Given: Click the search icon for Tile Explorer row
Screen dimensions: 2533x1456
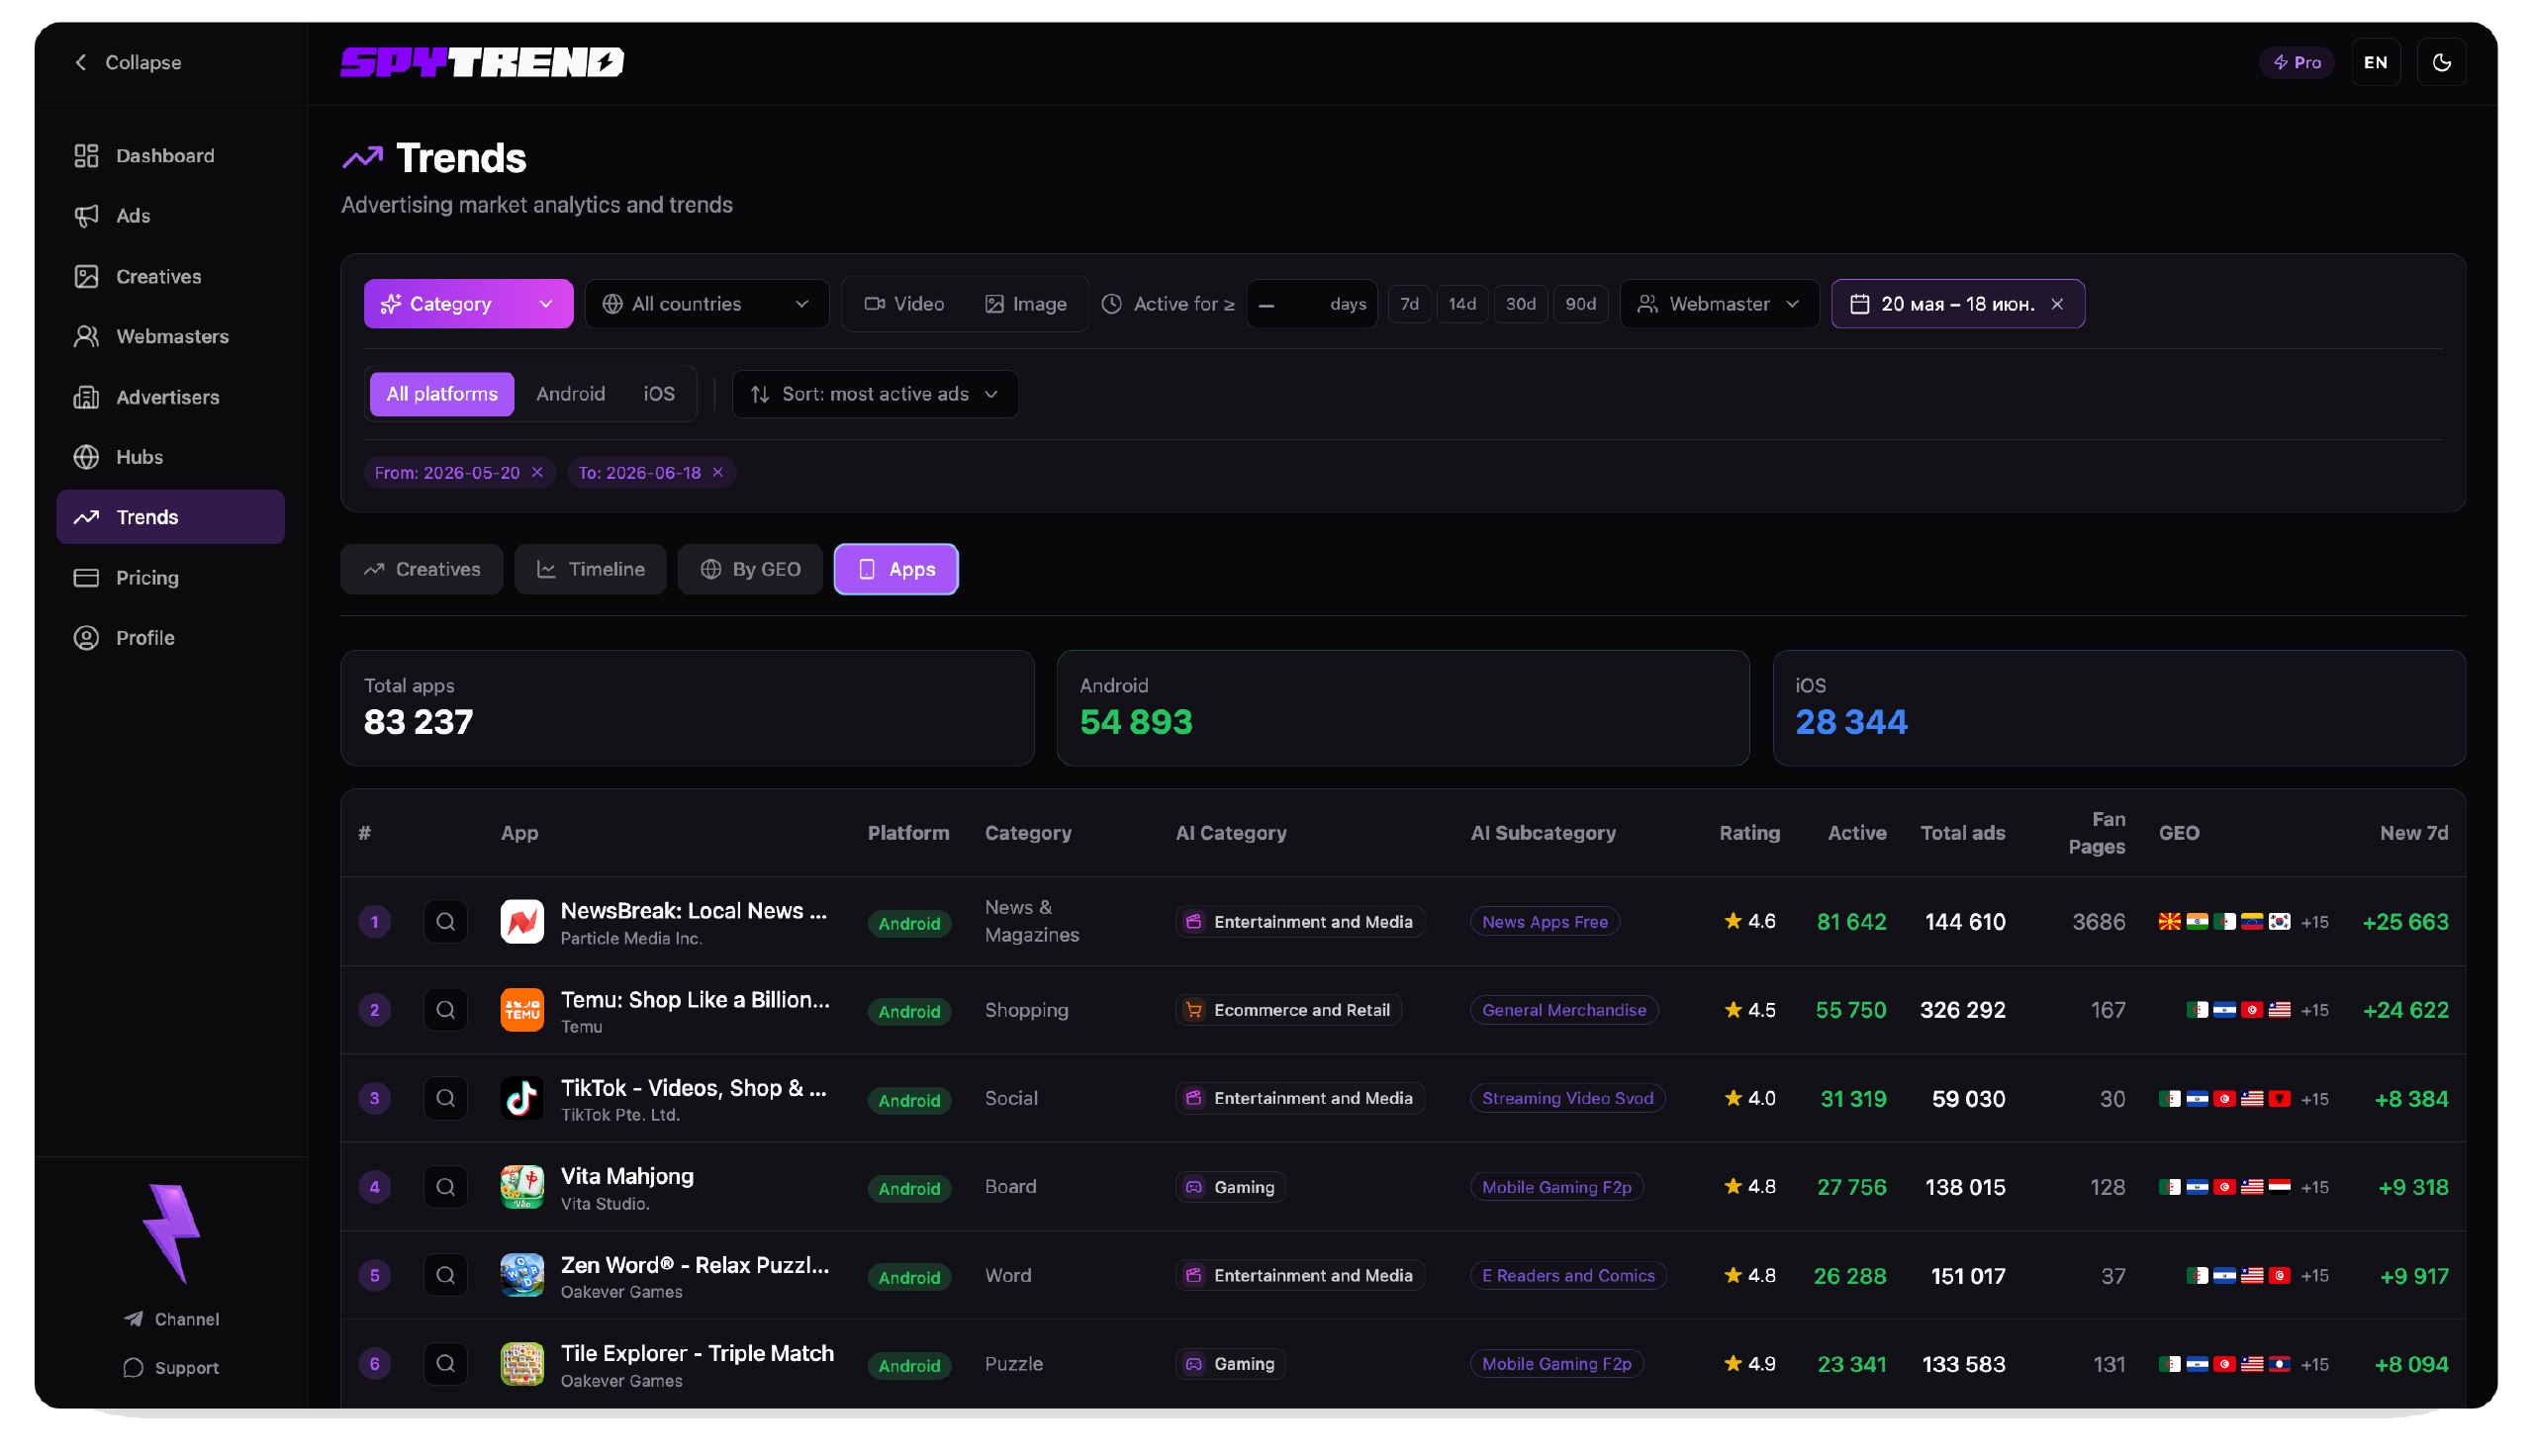Looking at the screenshot, I should click(x=445, y=1363).
